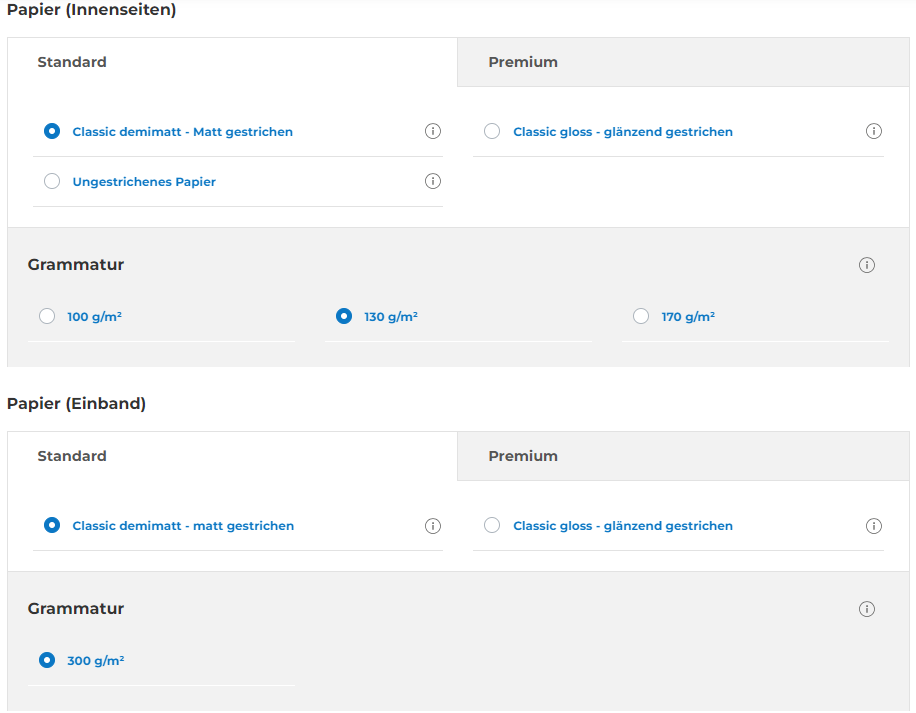
Task: Open Grammatur info icon for Innenseiten
Action: pyautogui.click(x=867, y=265)
